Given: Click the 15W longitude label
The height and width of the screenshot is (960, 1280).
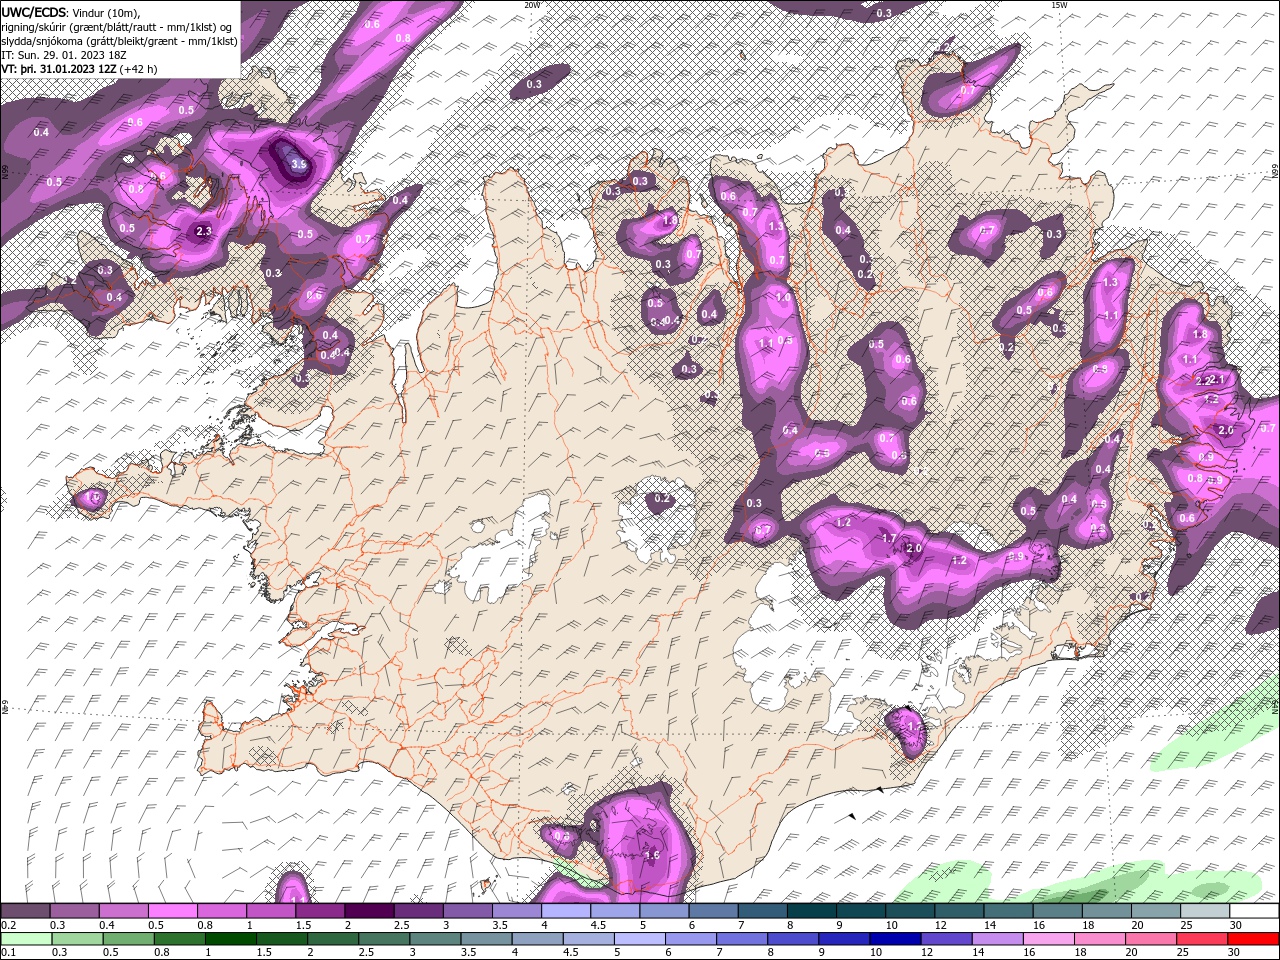Looking at the screenshot, I should [1059, 5].
